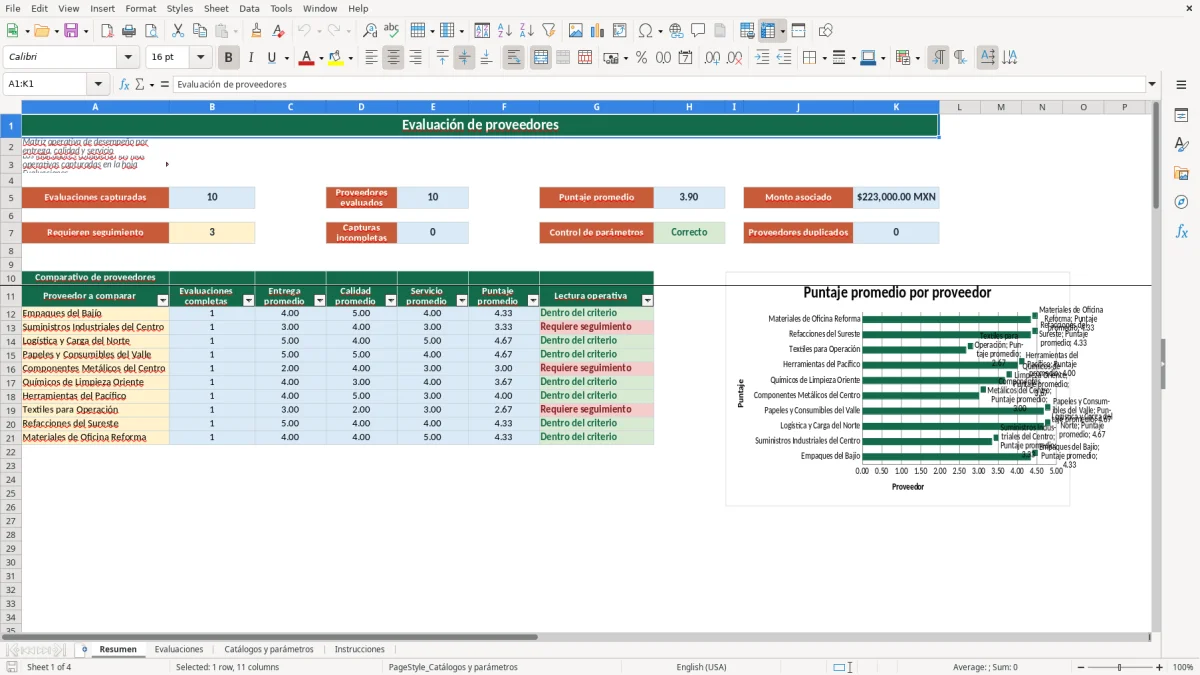The image size is (1200, 675).
Task: Open the font size dropdown
Action: click(x=201, y=58)
